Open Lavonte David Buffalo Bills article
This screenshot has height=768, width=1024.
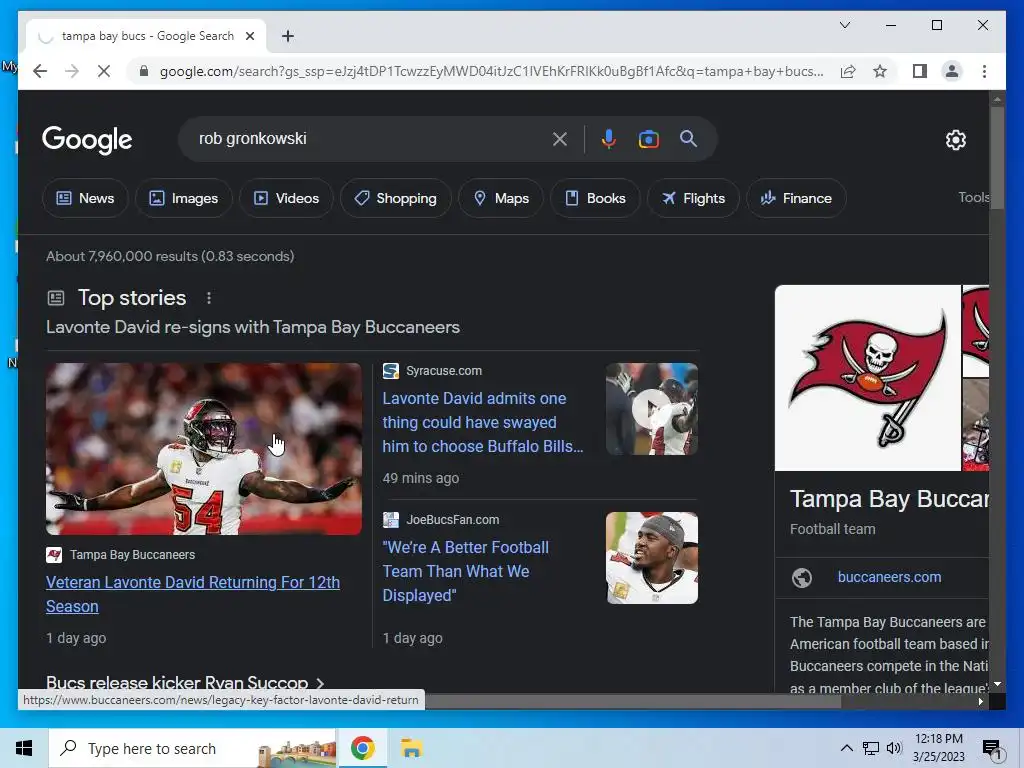[x=483, y=423]
